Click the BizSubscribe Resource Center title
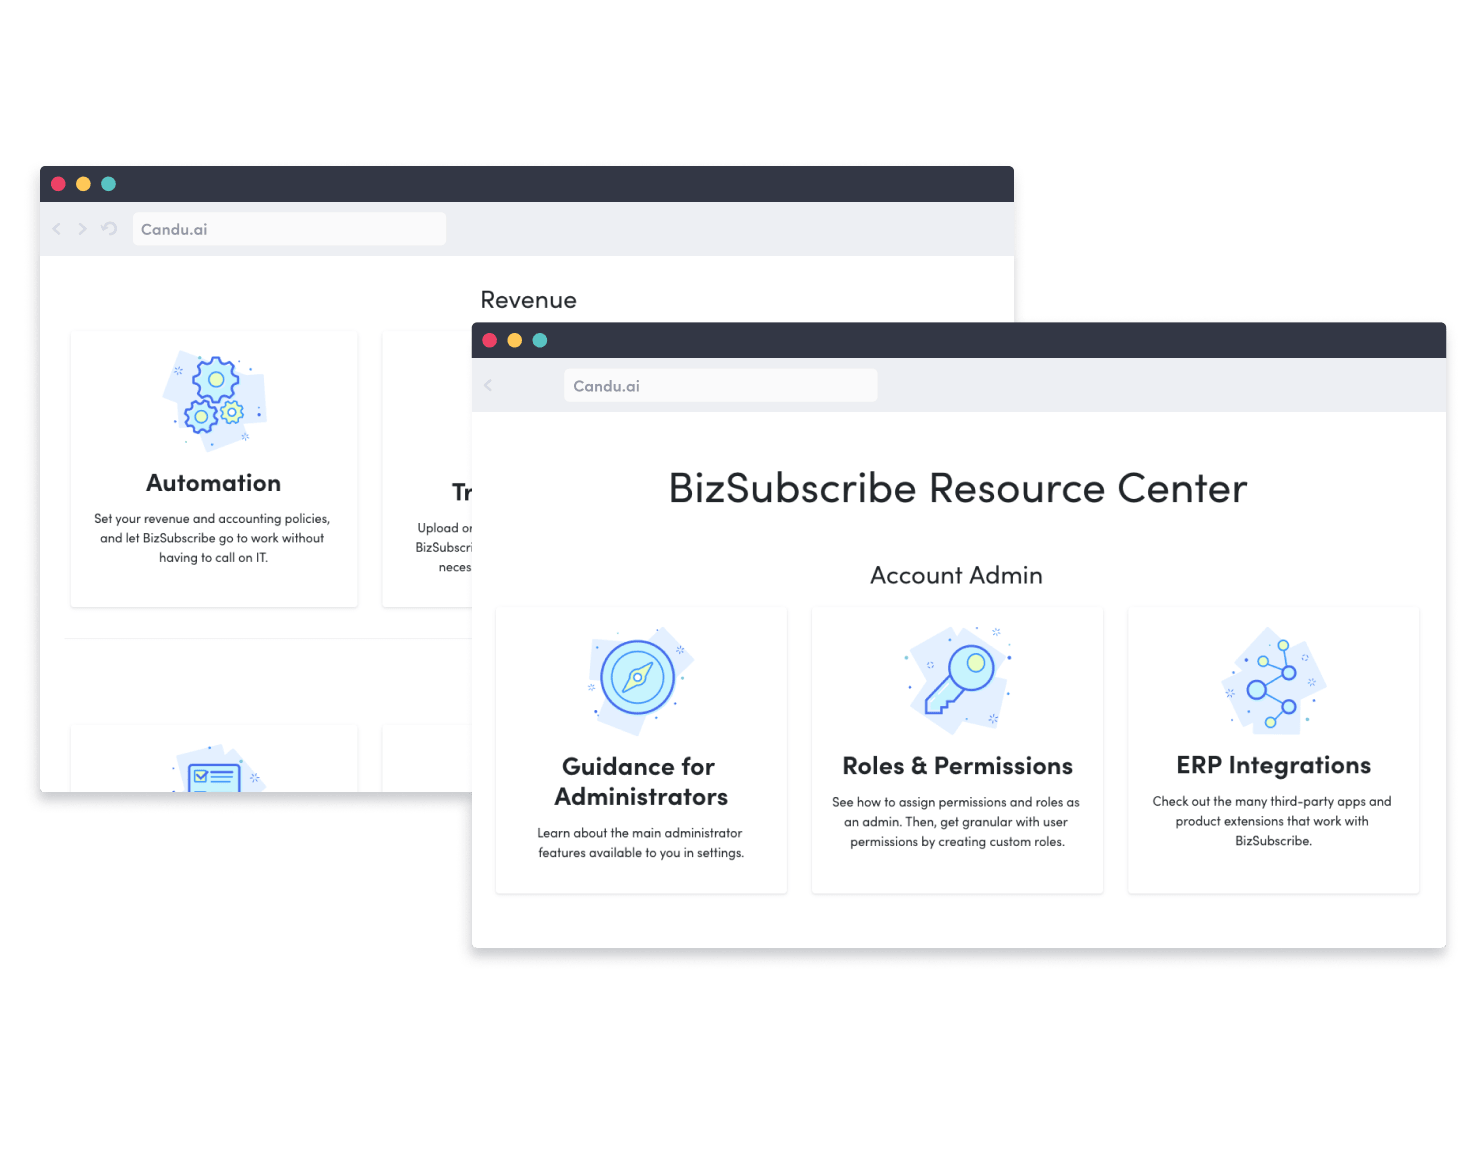1479x1156 pixels. point(958,489)
